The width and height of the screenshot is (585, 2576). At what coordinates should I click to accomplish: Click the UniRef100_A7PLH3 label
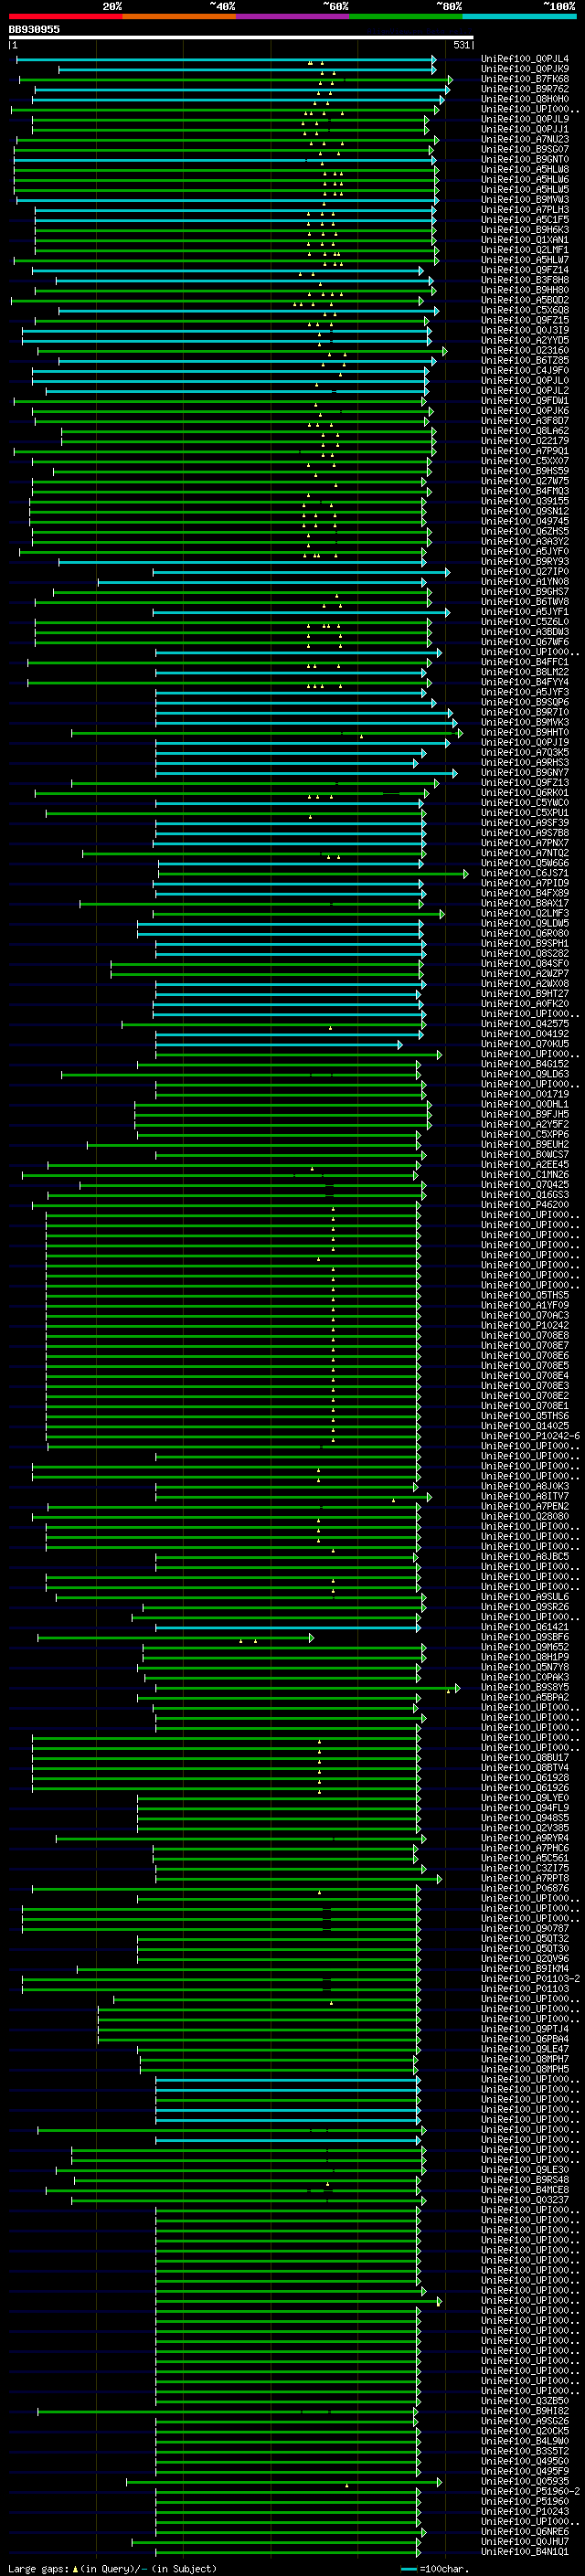[525, 210]
